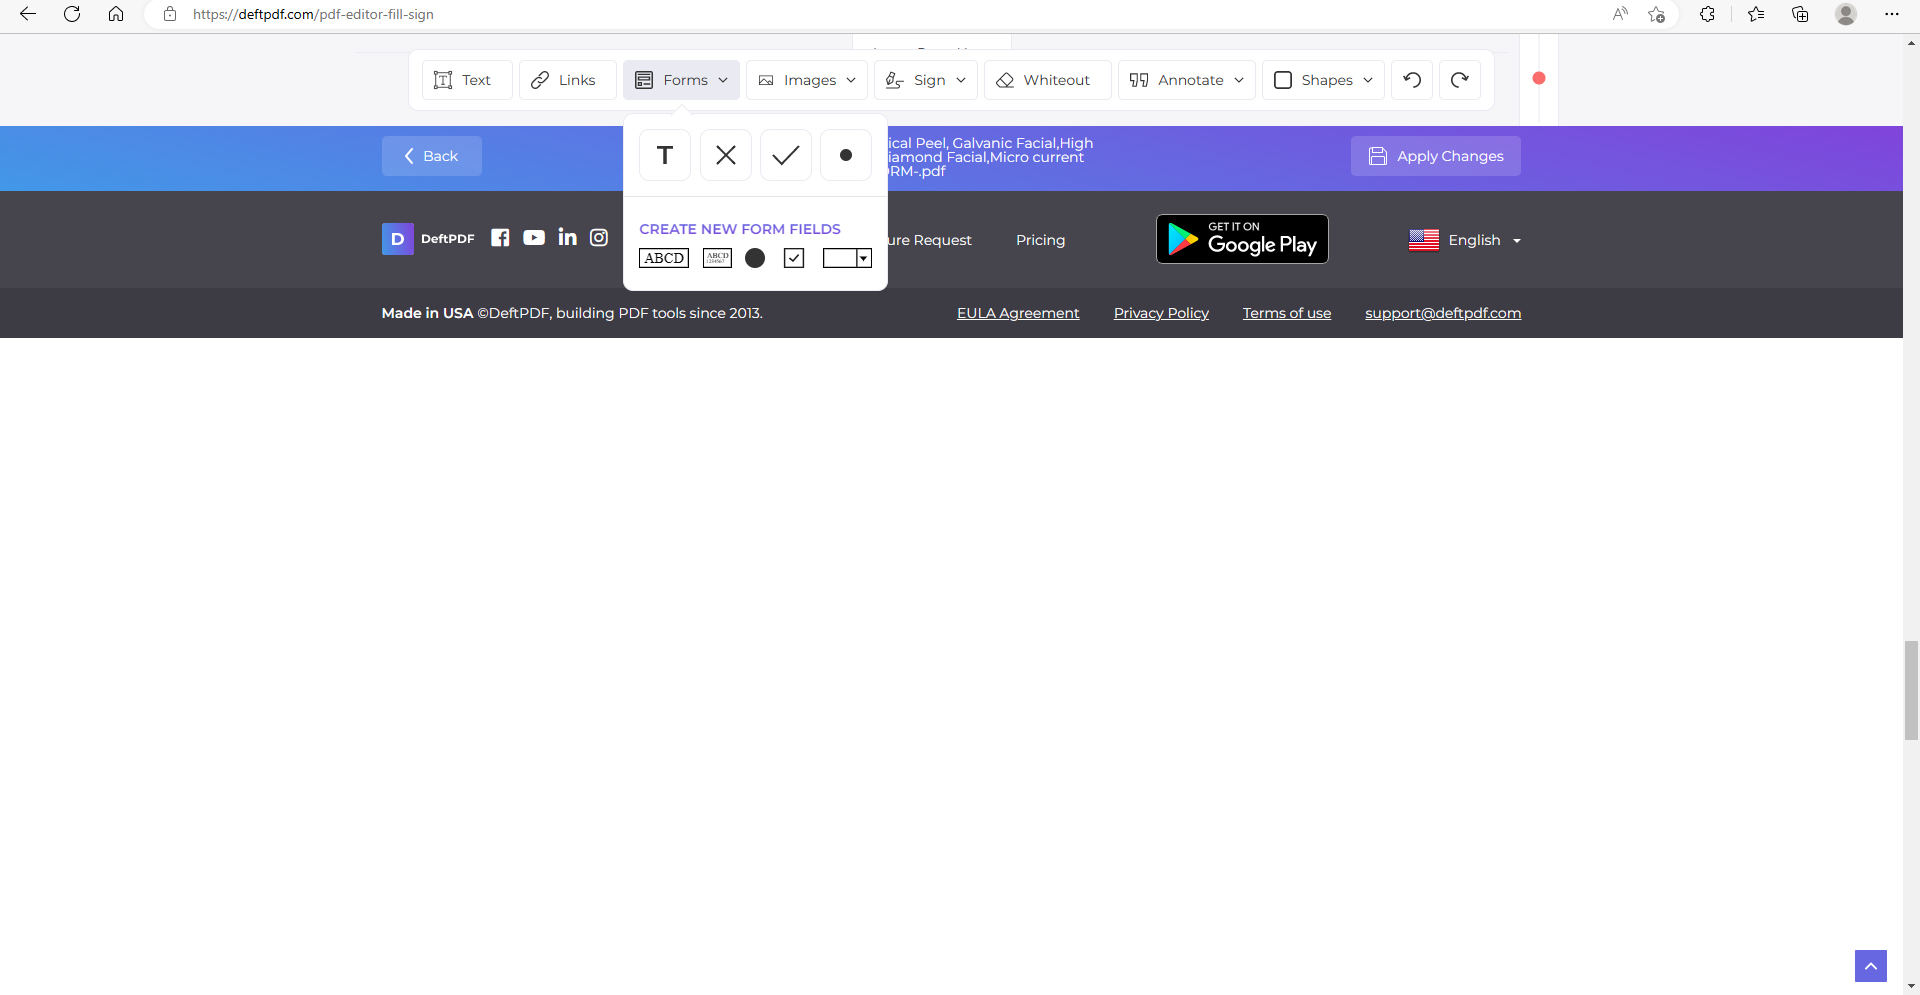This screenshot has height=995, width=1920.
Task: Expand the Images dropdown
Action: [807, 80]
